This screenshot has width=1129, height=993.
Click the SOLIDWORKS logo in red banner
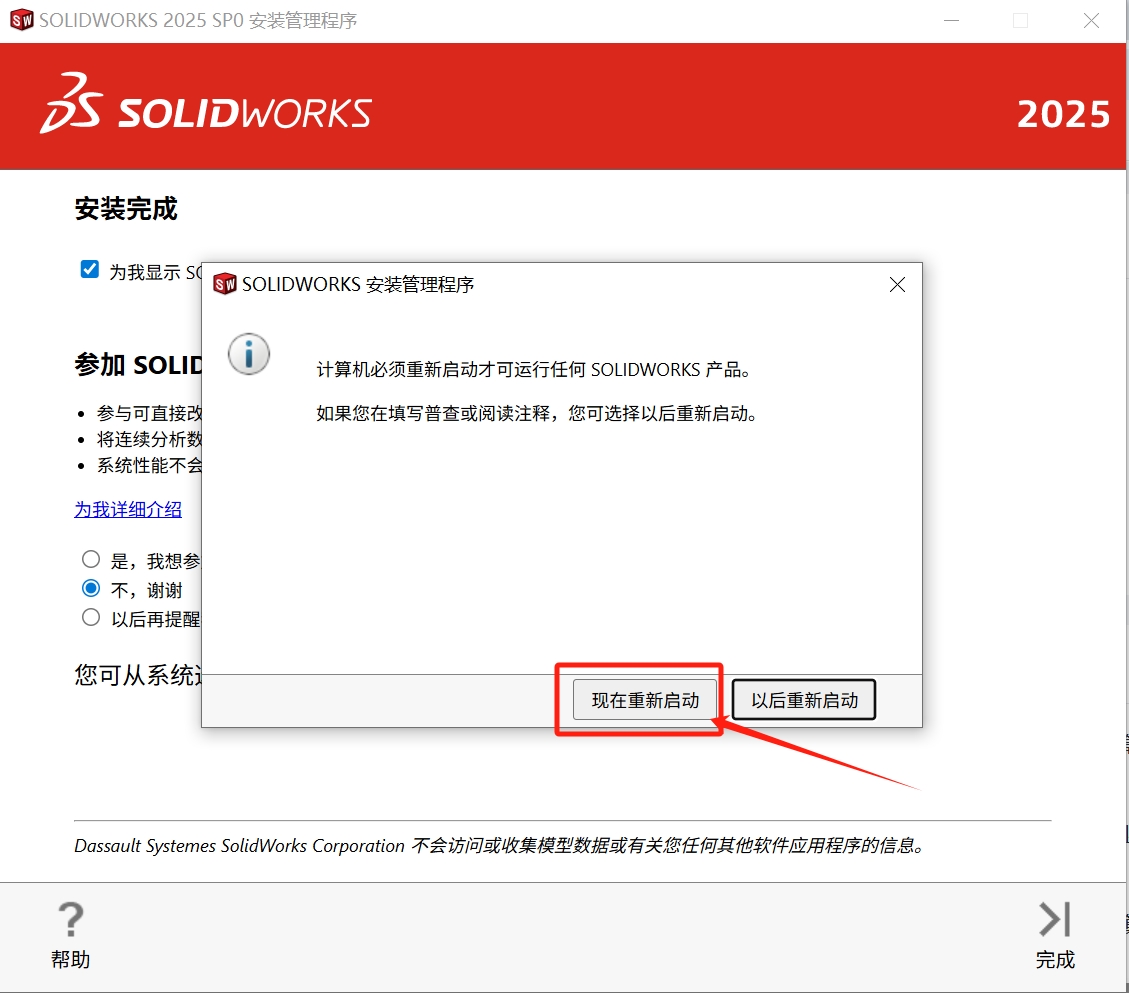(206, 103)
